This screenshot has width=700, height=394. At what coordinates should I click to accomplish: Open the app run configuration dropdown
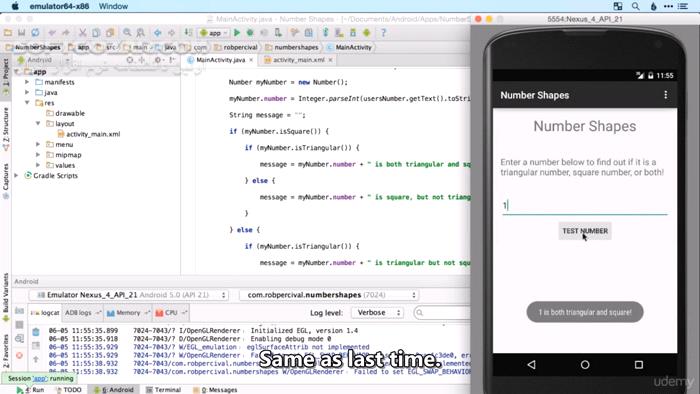point(214,33)
